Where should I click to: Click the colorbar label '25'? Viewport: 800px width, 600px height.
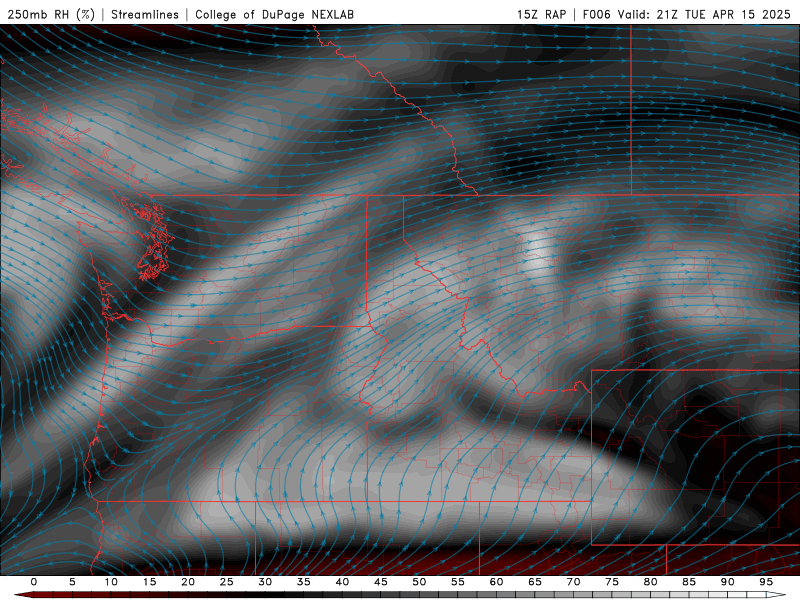(227, 582)
